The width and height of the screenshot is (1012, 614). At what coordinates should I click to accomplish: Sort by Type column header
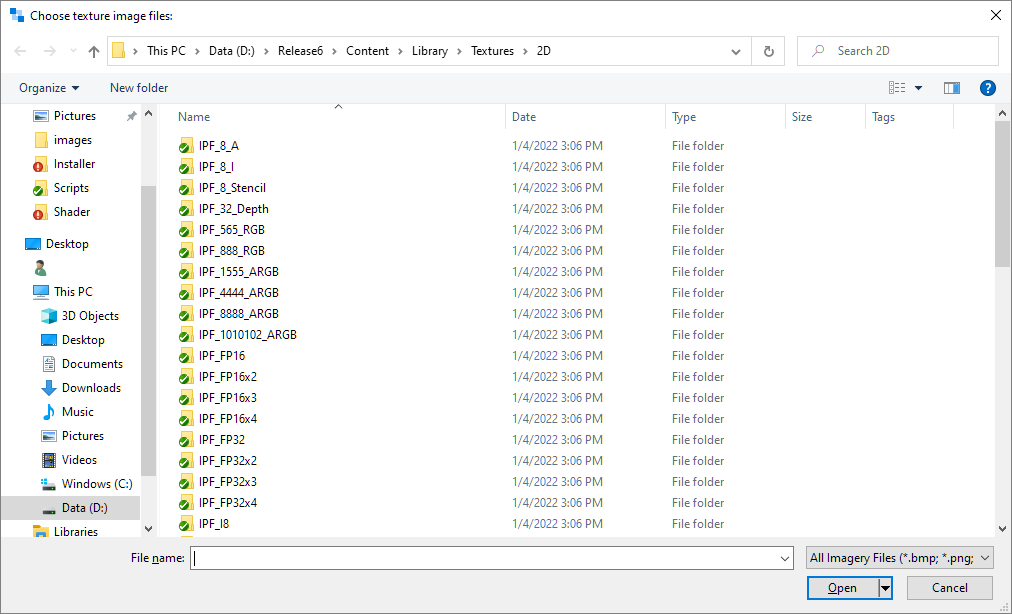[x=683, y=117]
